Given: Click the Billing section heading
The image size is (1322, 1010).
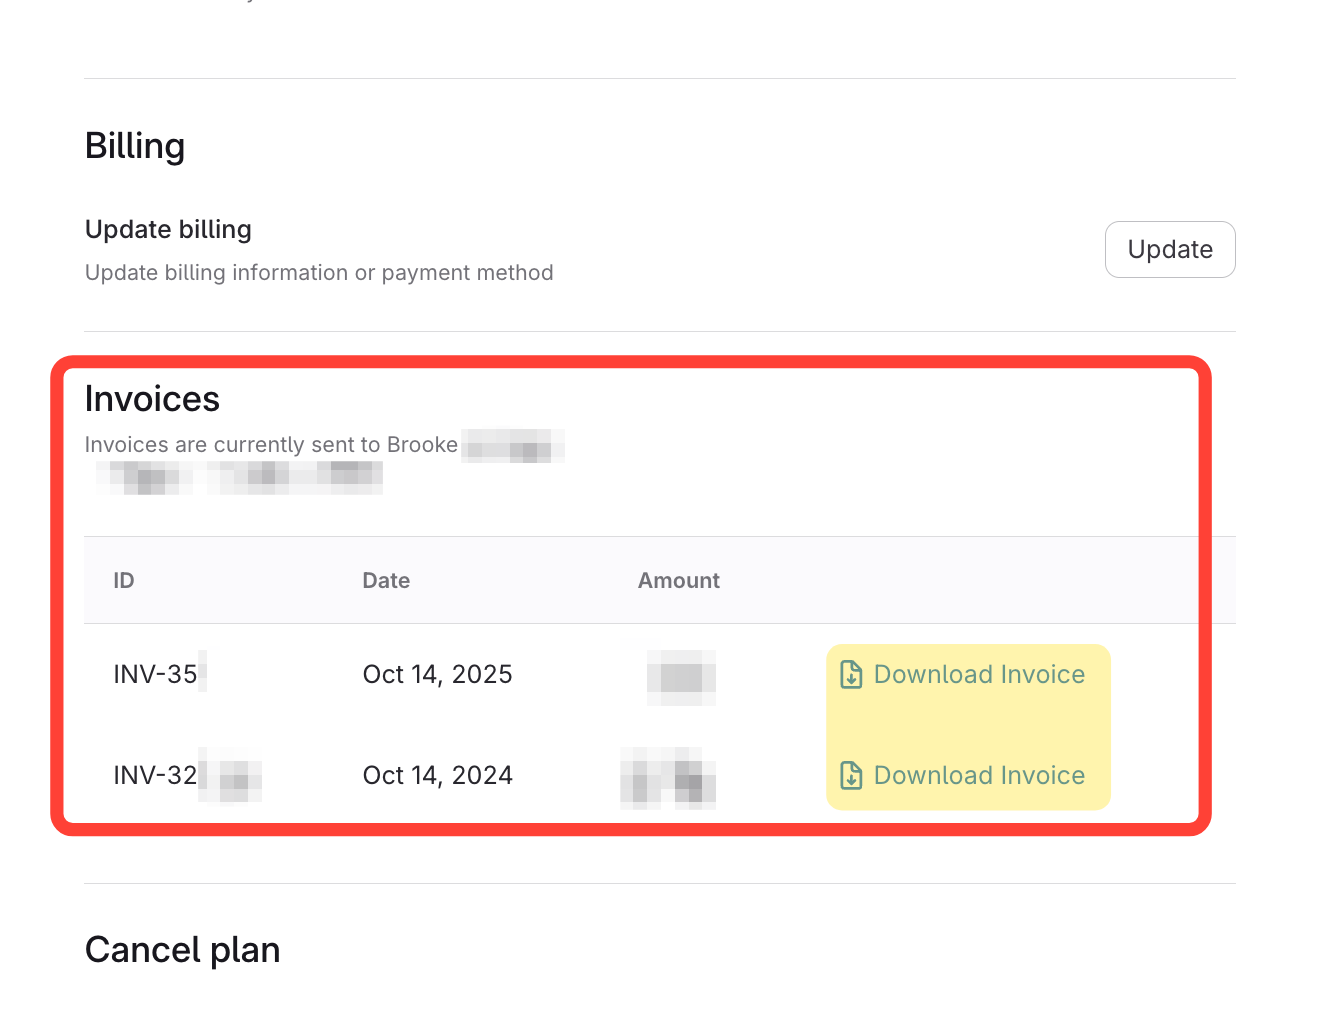Looking at the screenshot, I should pyautogui.click(x=135, y=146).
